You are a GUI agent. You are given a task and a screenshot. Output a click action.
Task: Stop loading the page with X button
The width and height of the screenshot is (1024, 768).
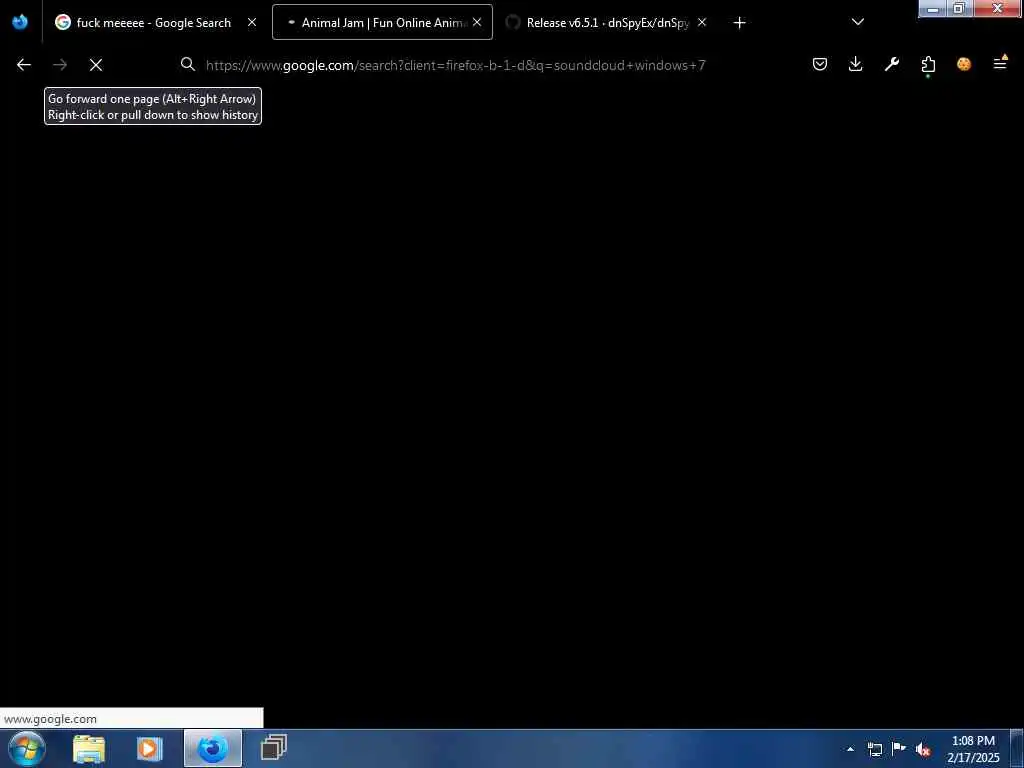coord(96,65)
